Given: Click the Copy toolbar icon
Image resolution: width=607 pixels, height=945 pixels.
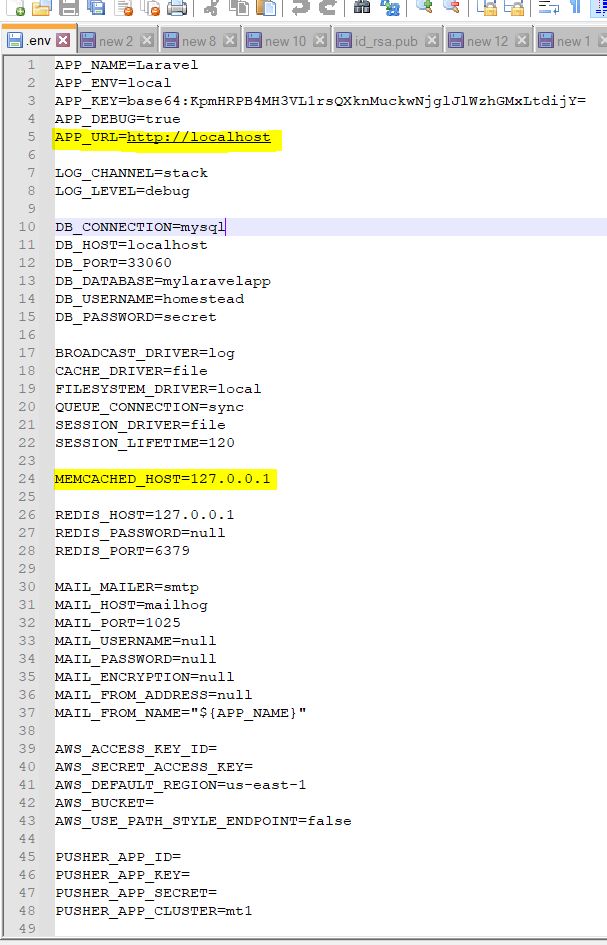Looking at the screenshot, I should tap(239, 7).
